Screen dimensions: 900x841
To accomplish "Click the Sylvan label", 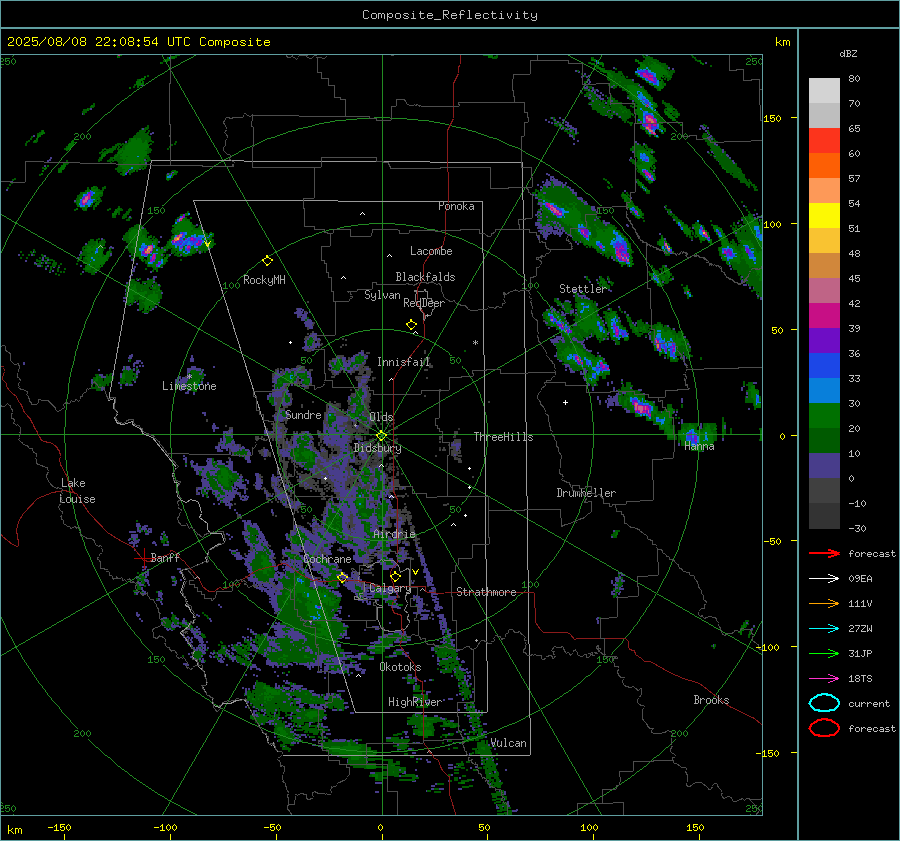I will pos(382,296).
